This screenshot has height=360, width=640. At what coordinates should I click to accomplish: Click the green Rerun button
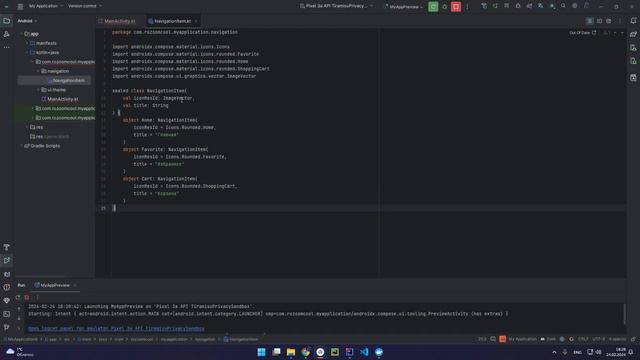433,7
